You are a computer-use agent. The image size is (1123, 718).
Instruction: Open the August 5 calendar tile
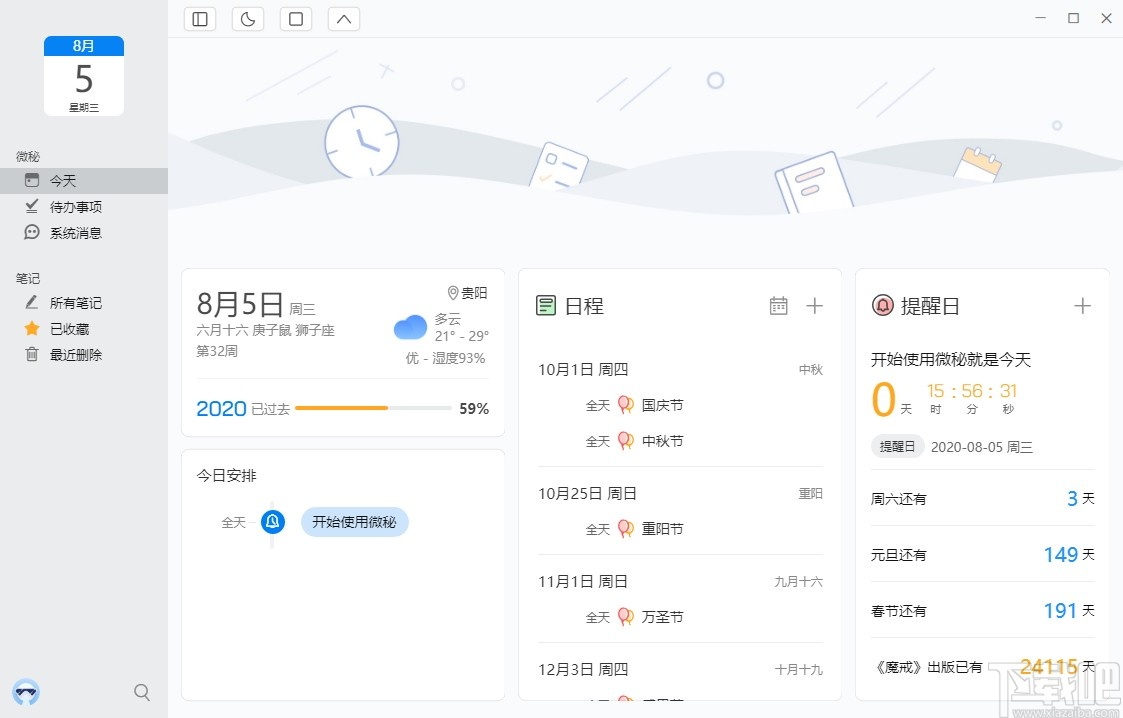(84, 76)
